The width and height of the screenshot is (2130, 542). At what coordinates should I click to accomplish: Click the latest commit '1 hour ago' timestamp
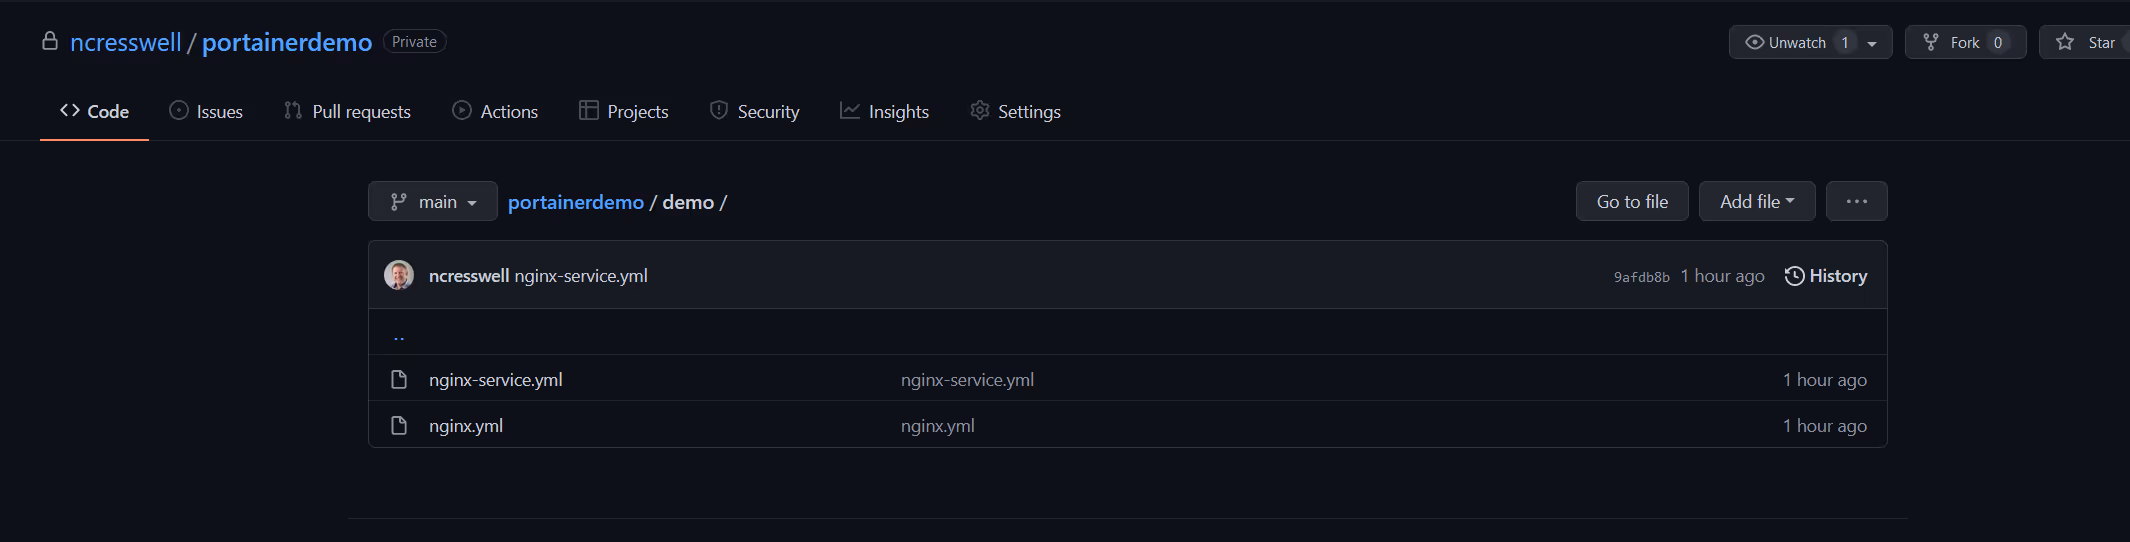tap(1722, 276)
